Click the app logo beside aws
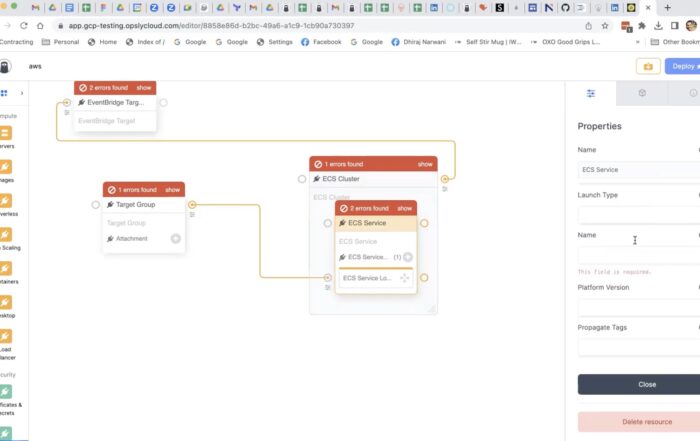This screenshot has height=441, width=700. (x=4, y=67)
